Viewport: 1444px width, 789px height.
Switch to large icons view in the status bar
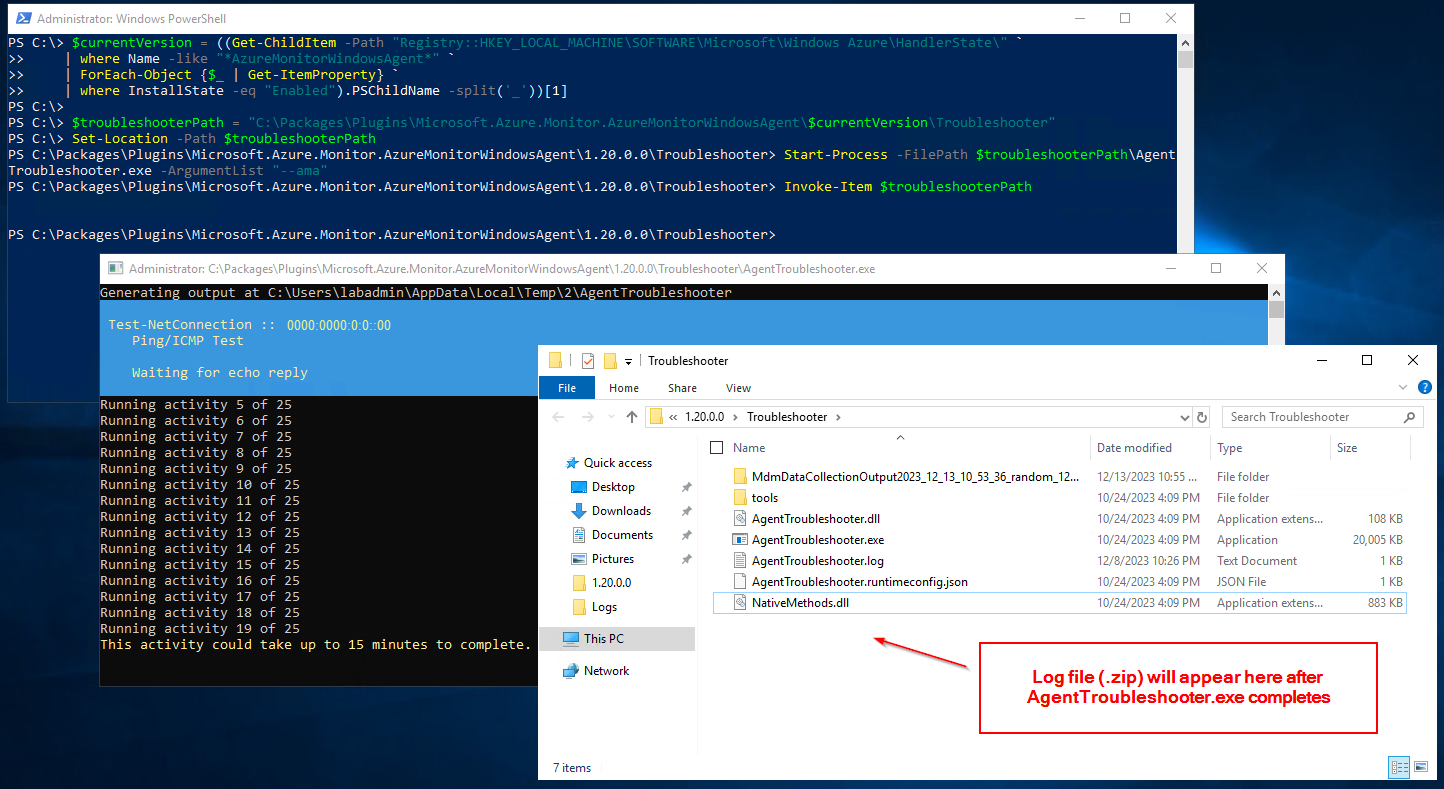1420,767
